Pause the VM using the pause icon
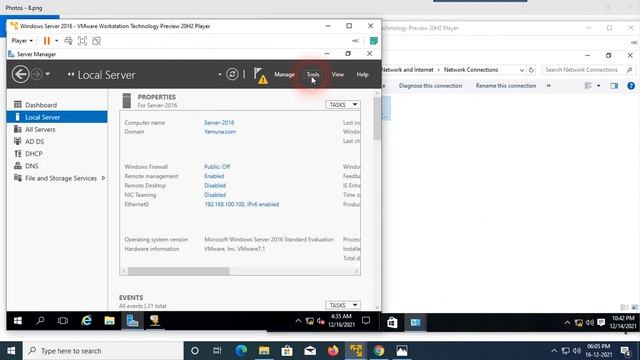640x360 pixels. [x=47, y=41]
